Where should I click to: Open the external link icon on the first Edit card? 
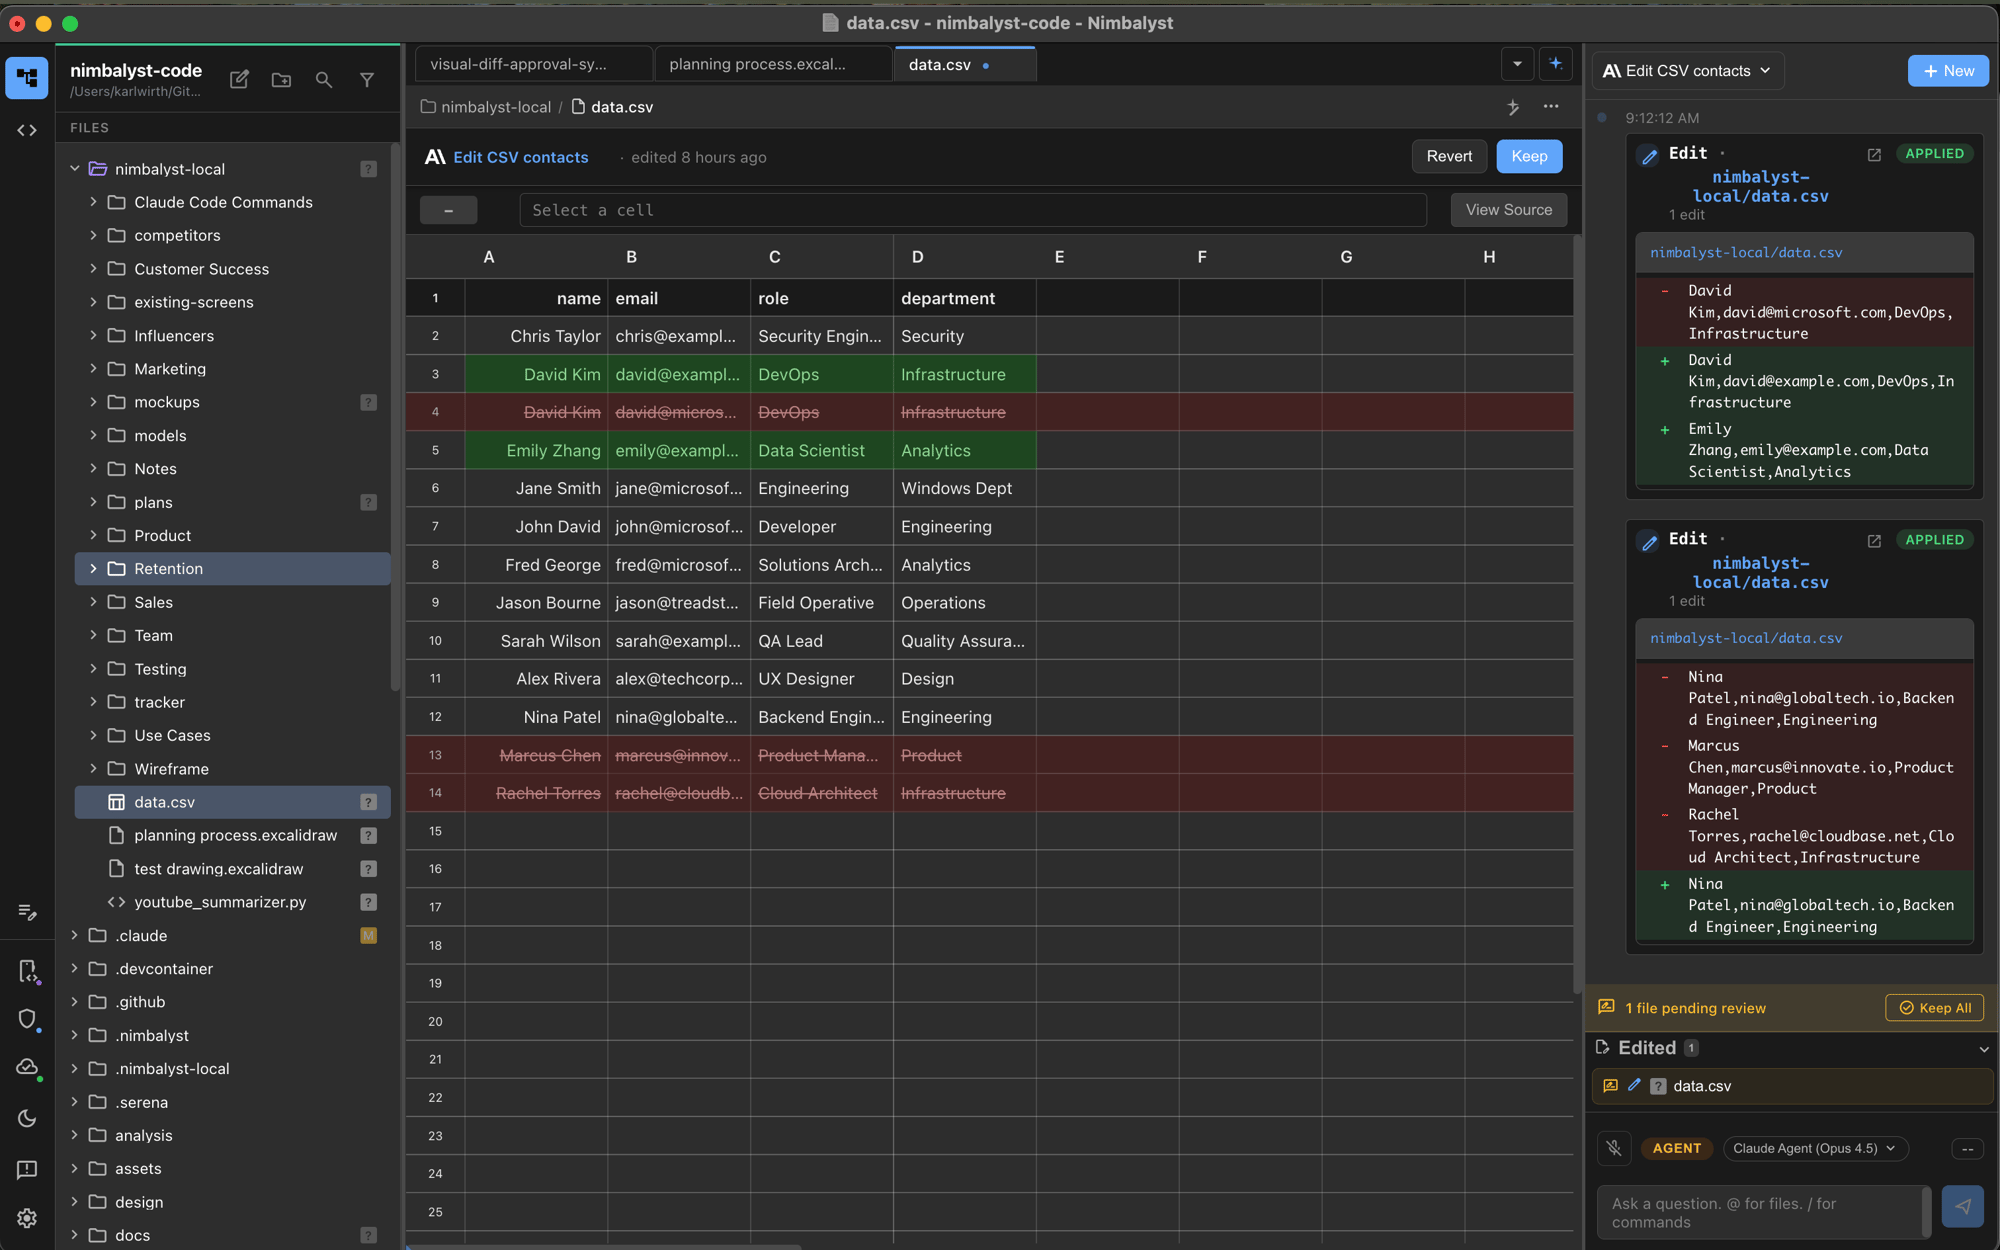point(1873,153)
